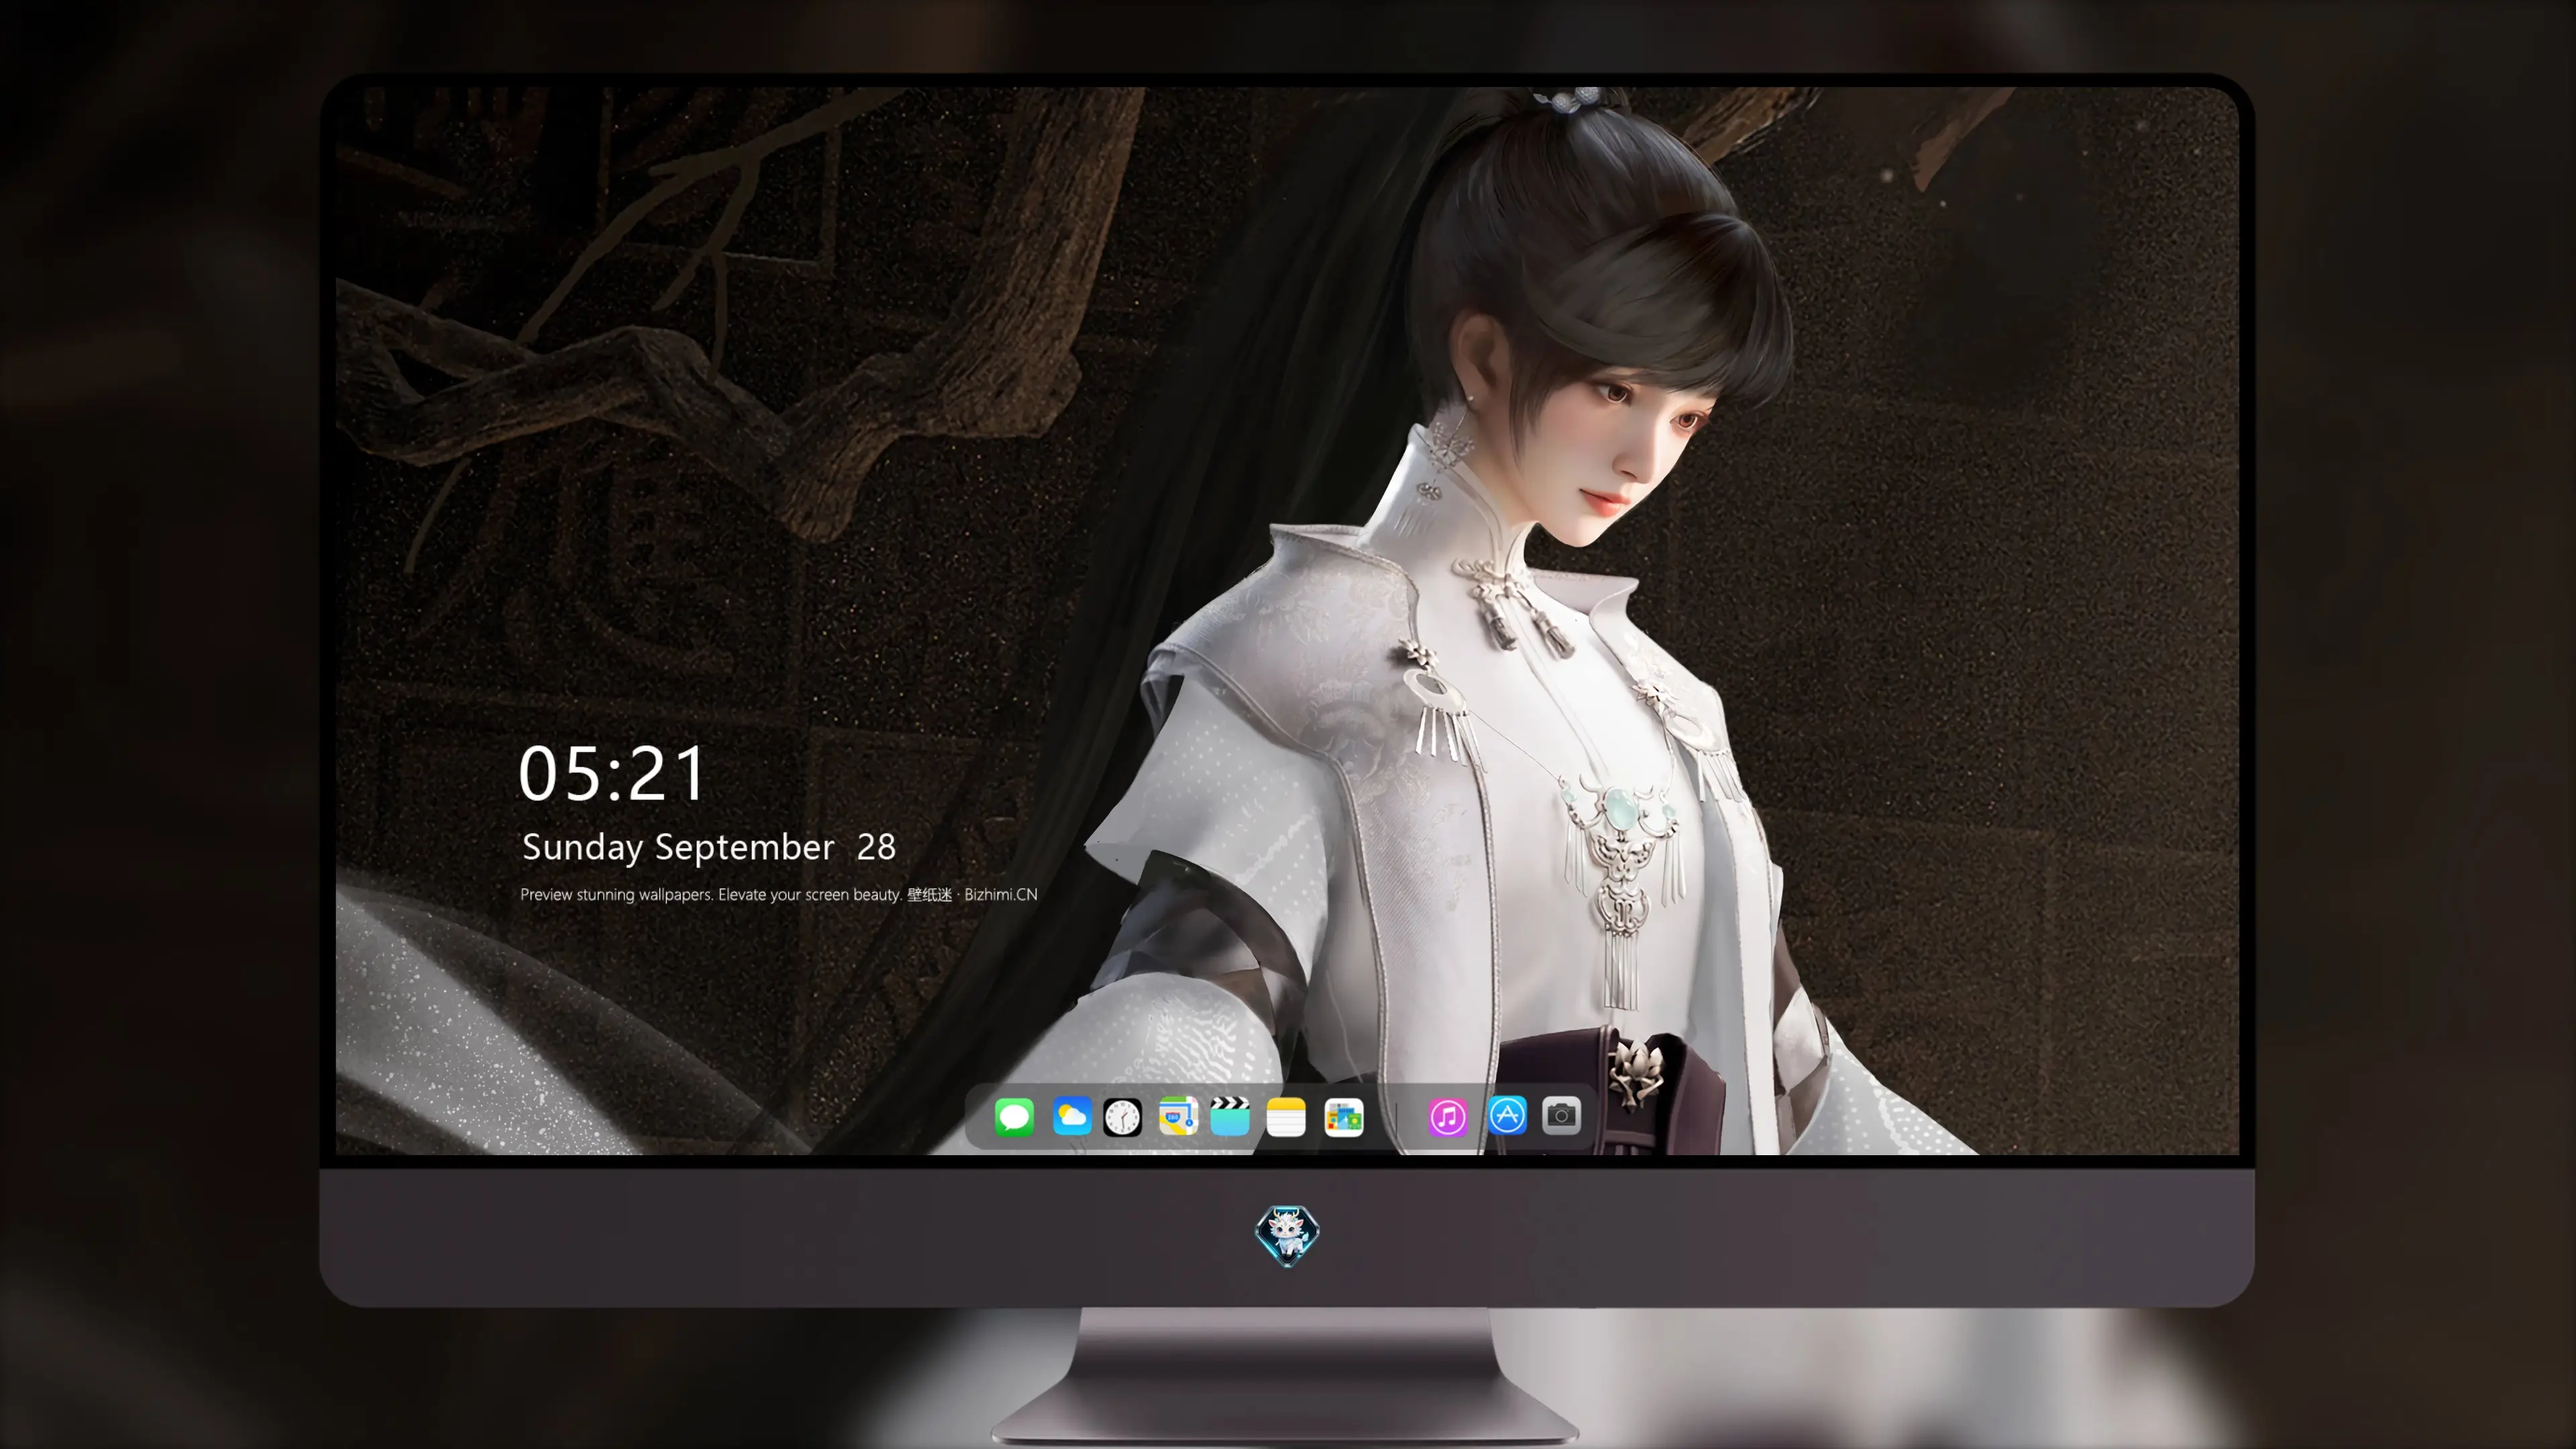Click the Sunday September 28 date
The height and width of the screenshot is (1449, 2576).
point(709,848)
